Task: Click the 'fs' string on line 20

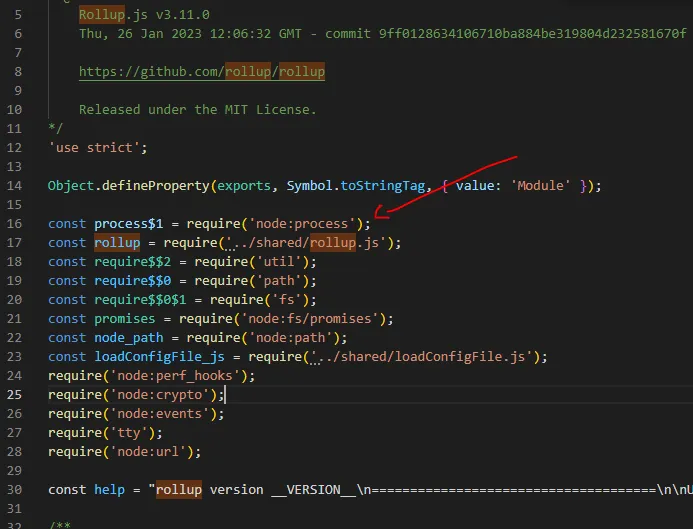Action: tap(286, 300)
